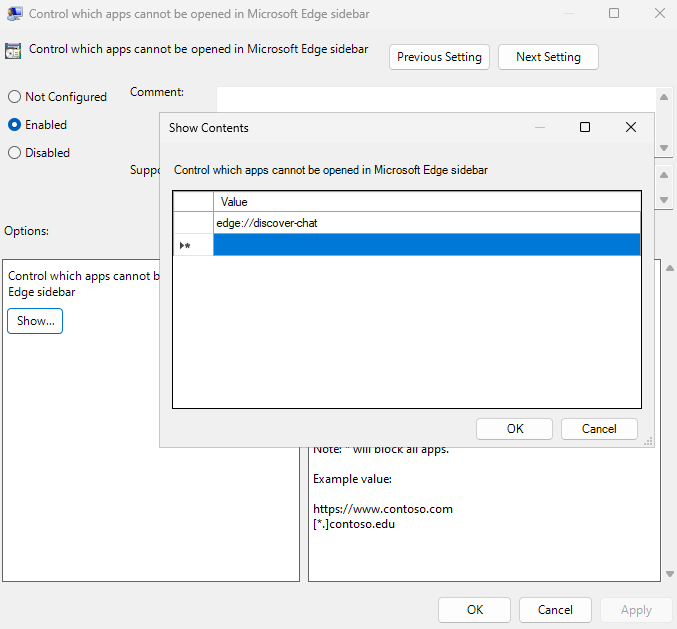
Task: Click the [*.]contoso.edu example text
Action: coord(354,524)
